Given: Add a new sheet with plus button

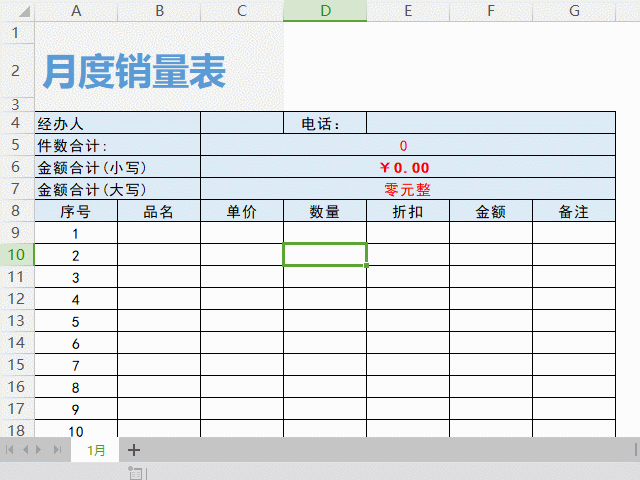Looking at the screenshot, I should 134,450.
